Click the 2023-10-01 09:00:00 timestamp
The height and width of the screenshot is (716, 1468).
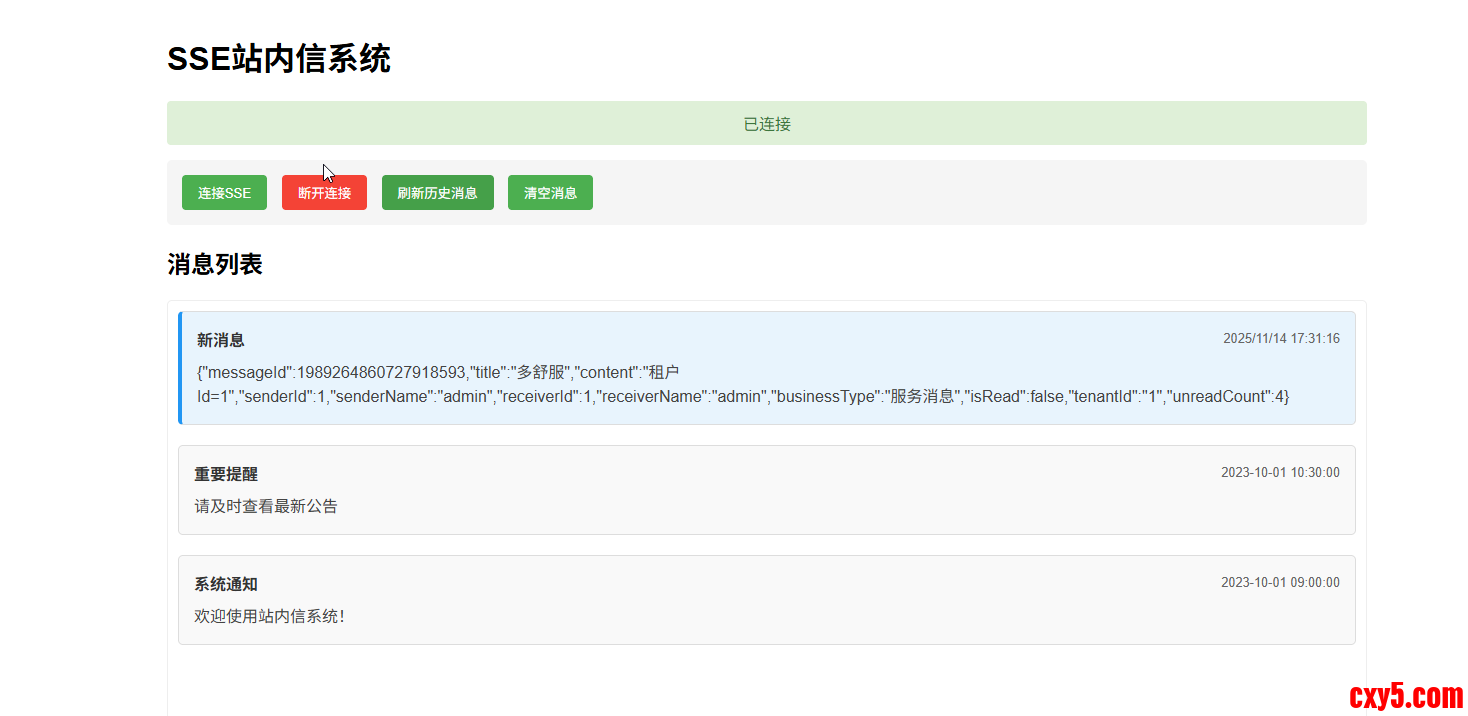[1280, 583]
